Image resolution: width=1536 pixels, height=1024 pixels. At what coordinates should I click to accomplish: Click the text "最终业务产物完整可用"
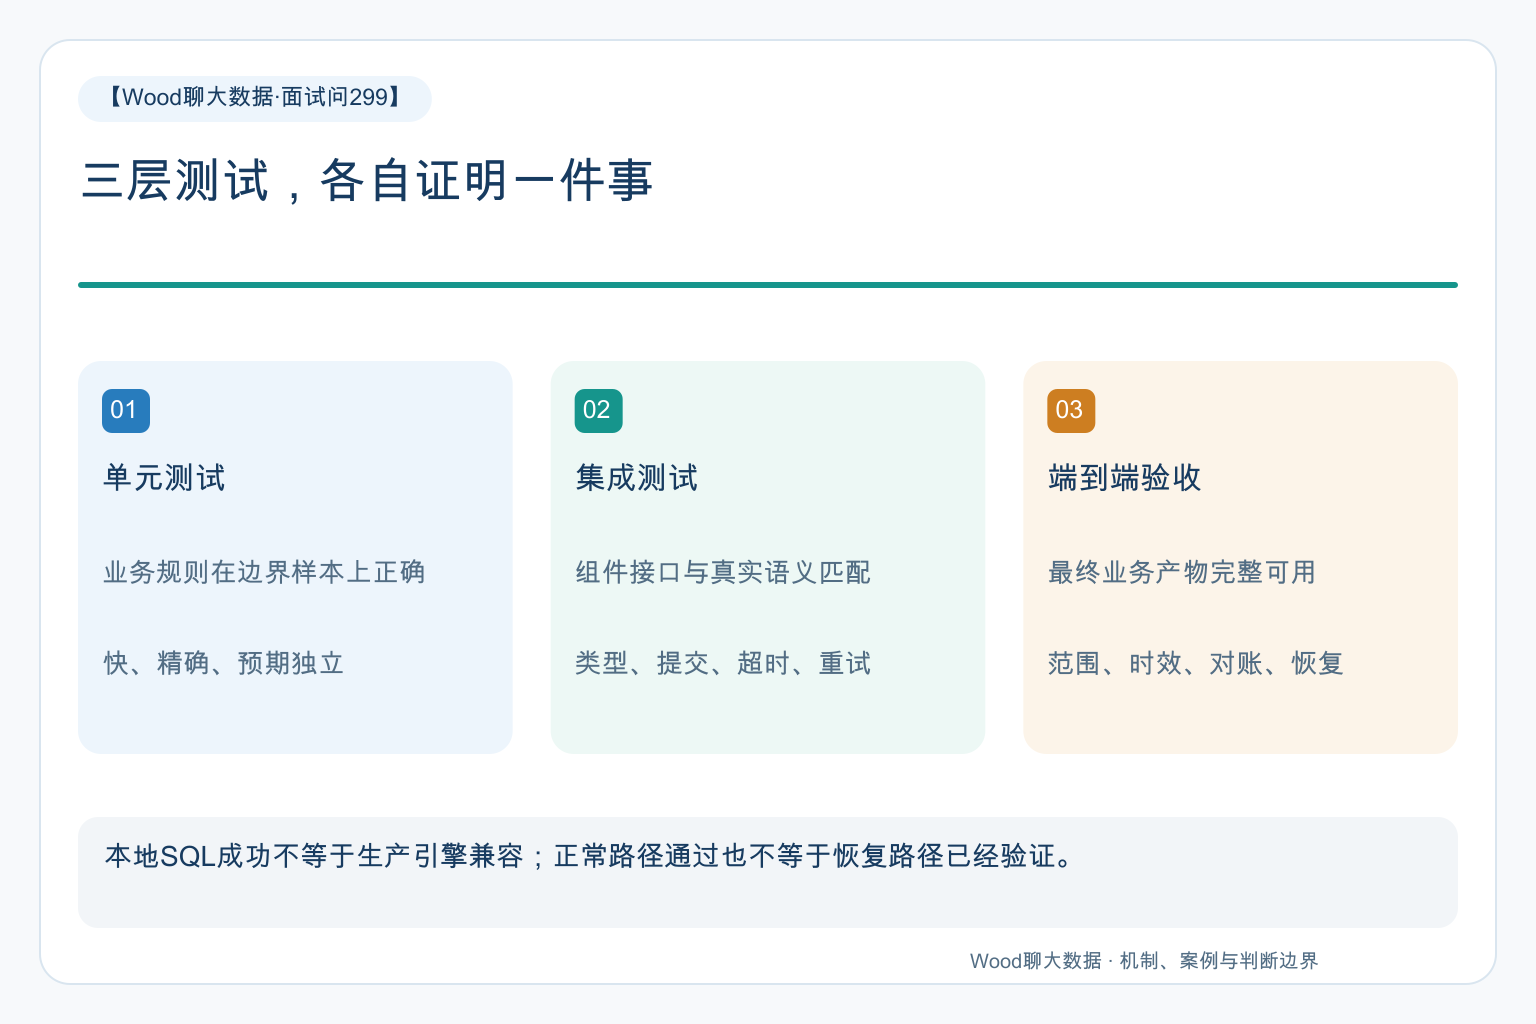[1182, 572]
